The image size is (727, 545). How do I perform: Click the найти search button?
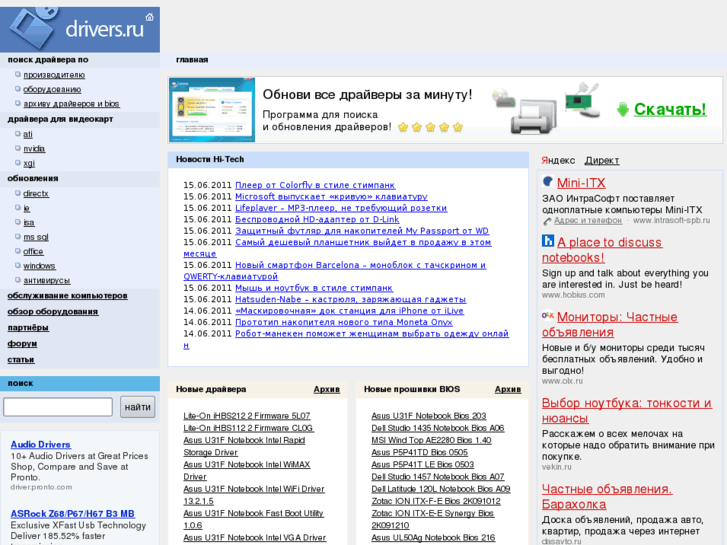pyautogui.click(x=138, y=407)
